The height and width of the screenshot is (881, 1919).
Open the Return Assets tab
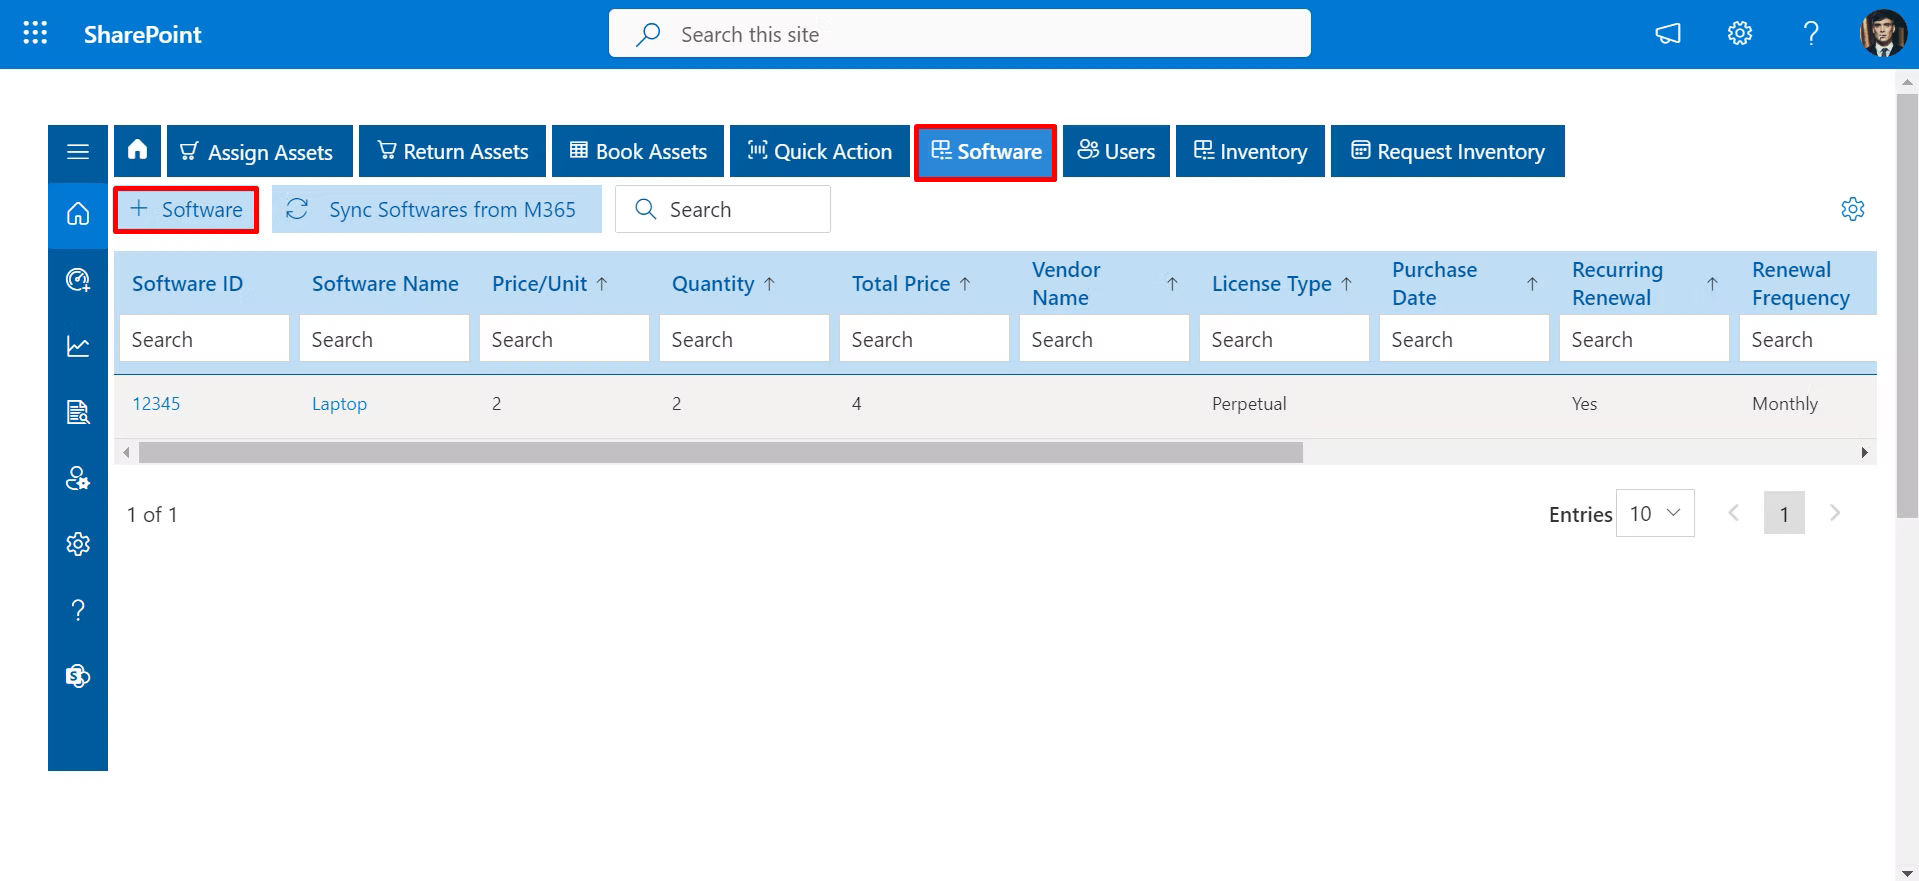(452, 151)
